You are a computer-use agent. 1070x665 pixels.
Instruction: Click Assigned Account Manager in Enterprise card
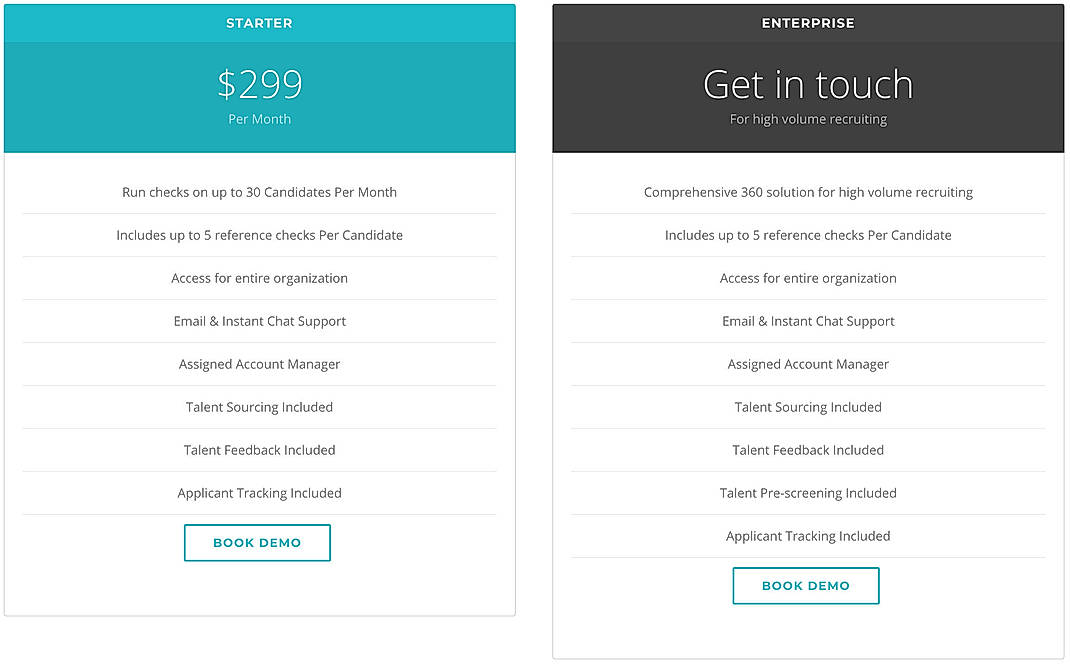[807, 364]
